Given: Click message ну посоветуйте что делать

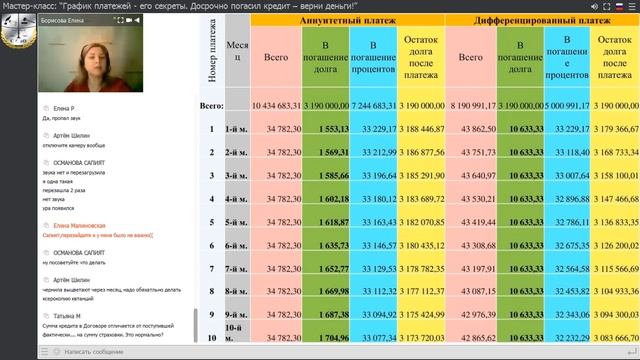Looking at the screenshot, I should pos(74,262).
